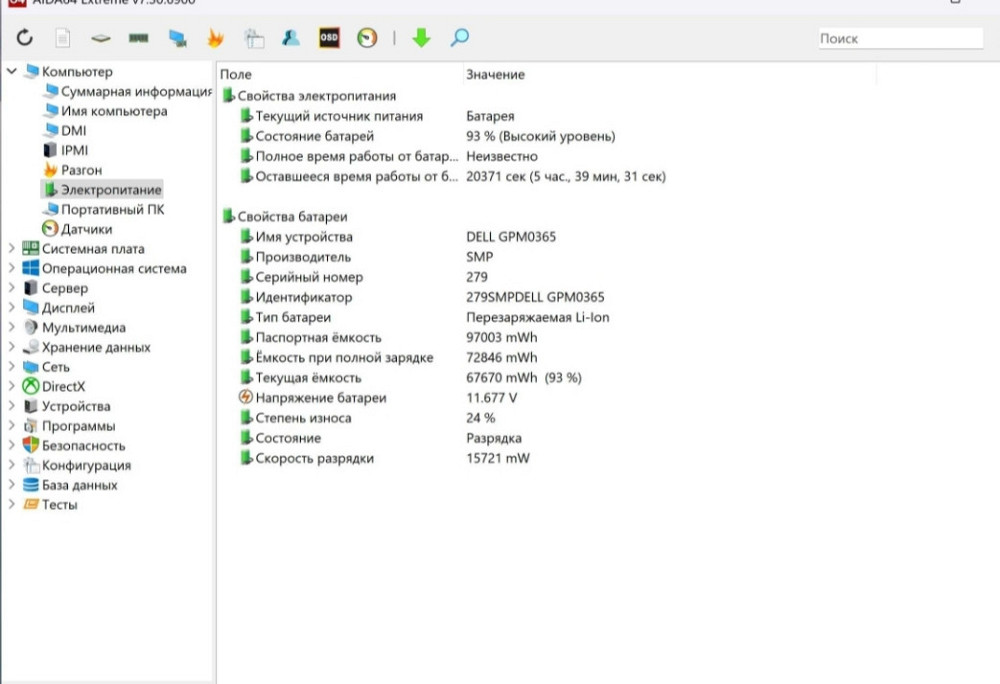Expand the Сеть tree node
The width and height of the screenshot is (1000, 684).
tap(12, 366)
